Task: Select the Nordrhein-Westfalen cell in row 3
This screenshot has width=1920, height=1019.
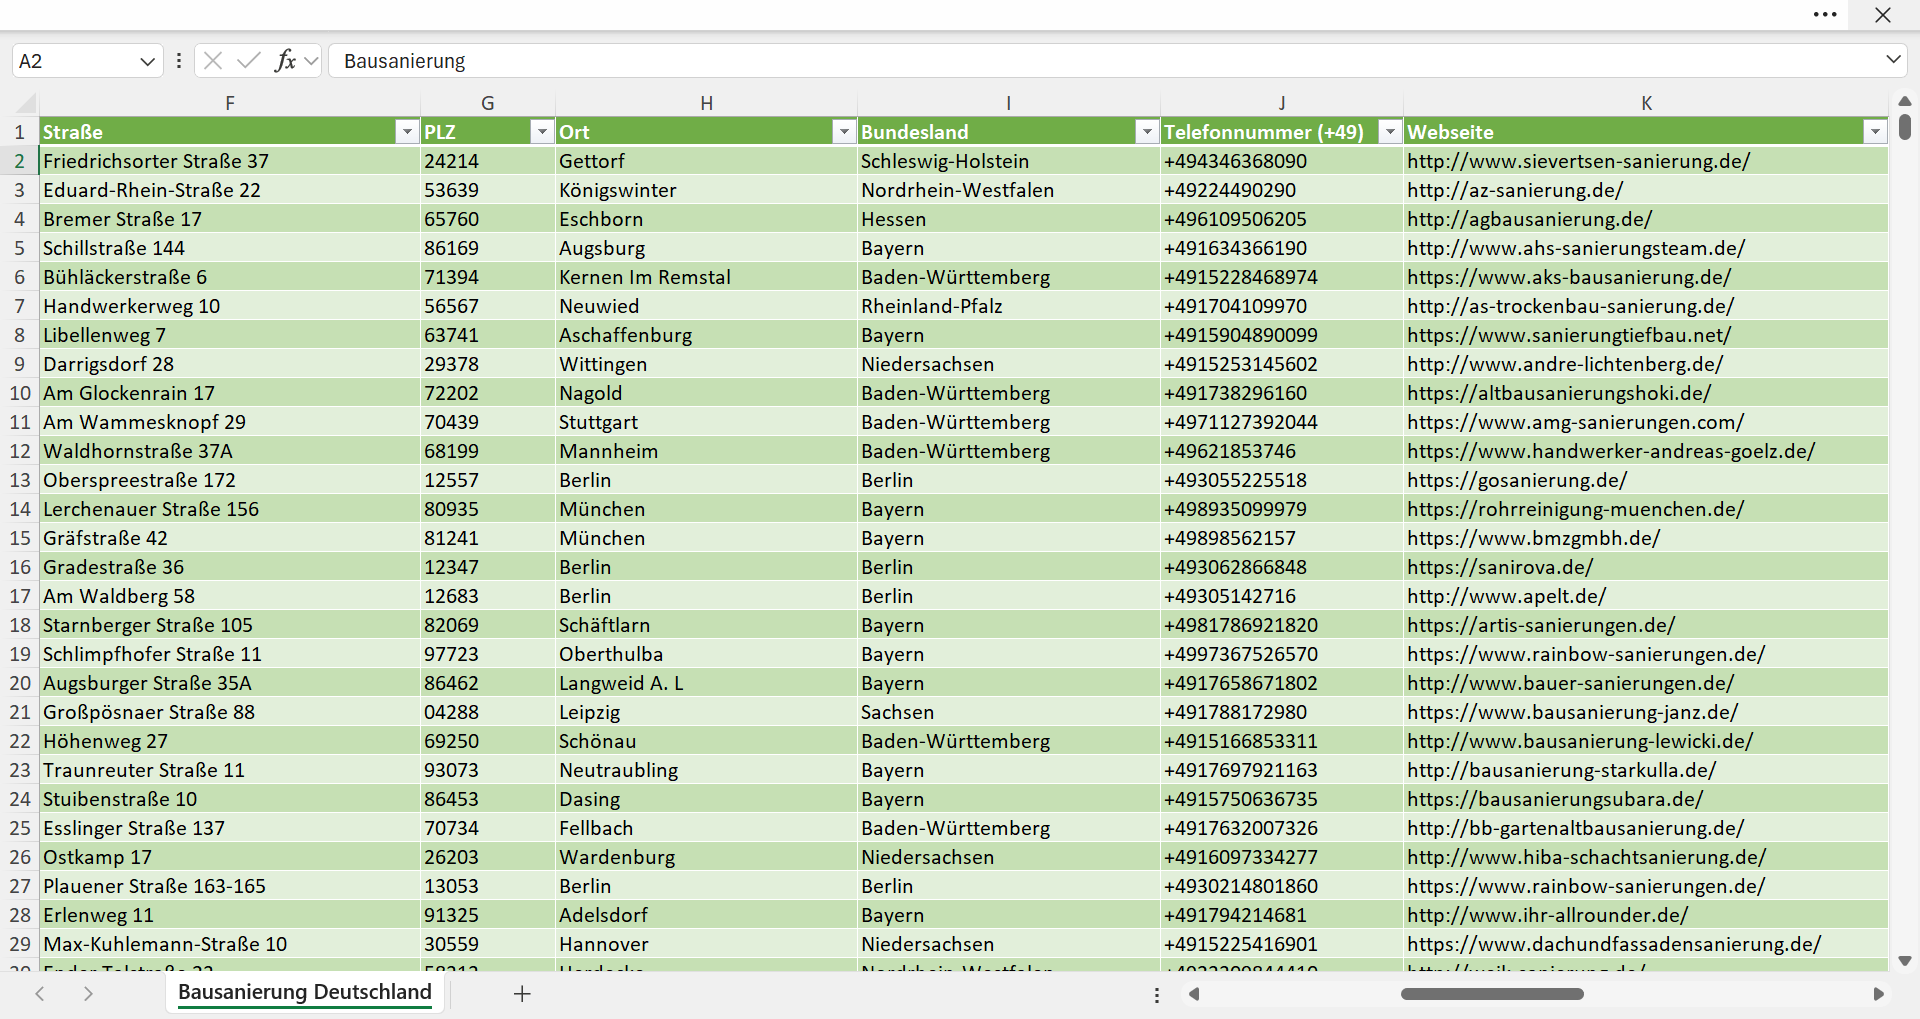Action: (x=1009, y=190)
